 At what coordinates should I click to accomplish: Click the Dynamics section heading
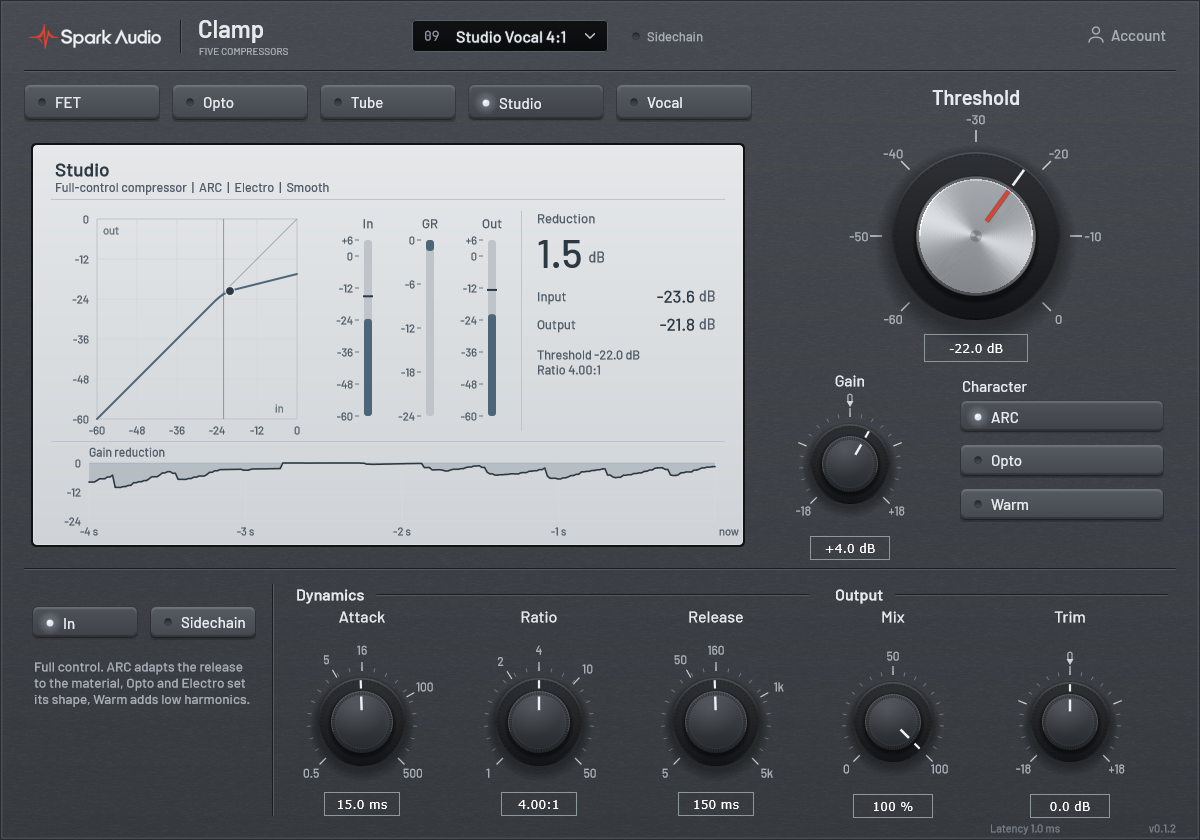[x=330, y=595]
